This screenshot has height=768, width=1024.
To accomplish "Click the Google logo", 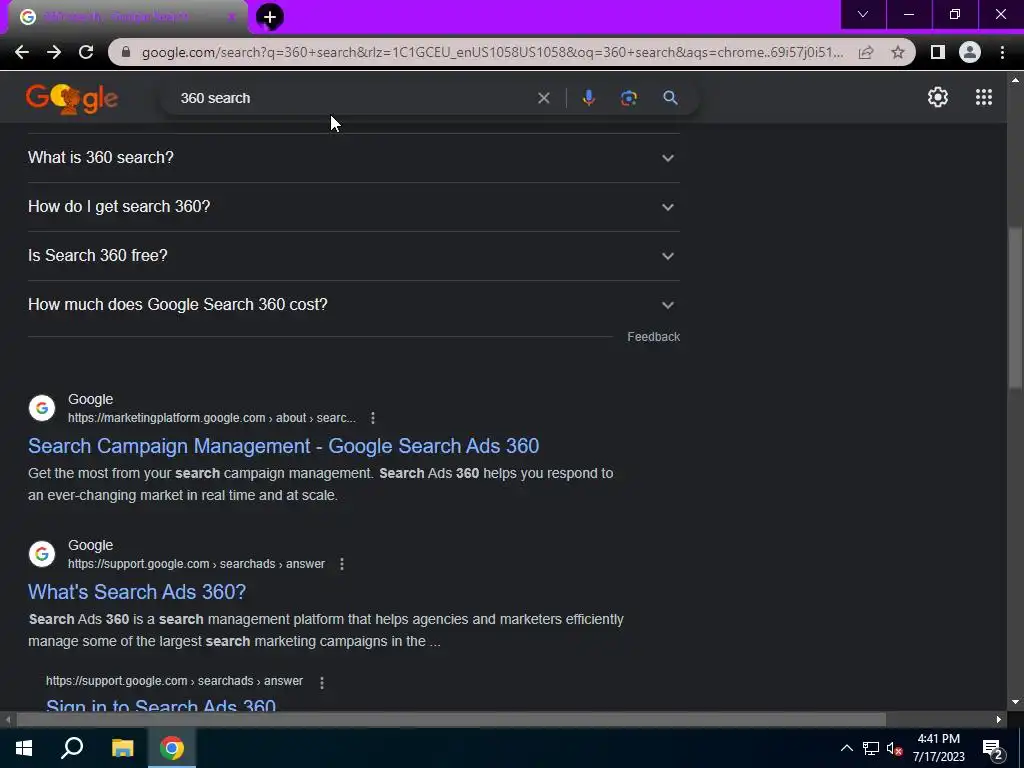I will tap(72, 98).
